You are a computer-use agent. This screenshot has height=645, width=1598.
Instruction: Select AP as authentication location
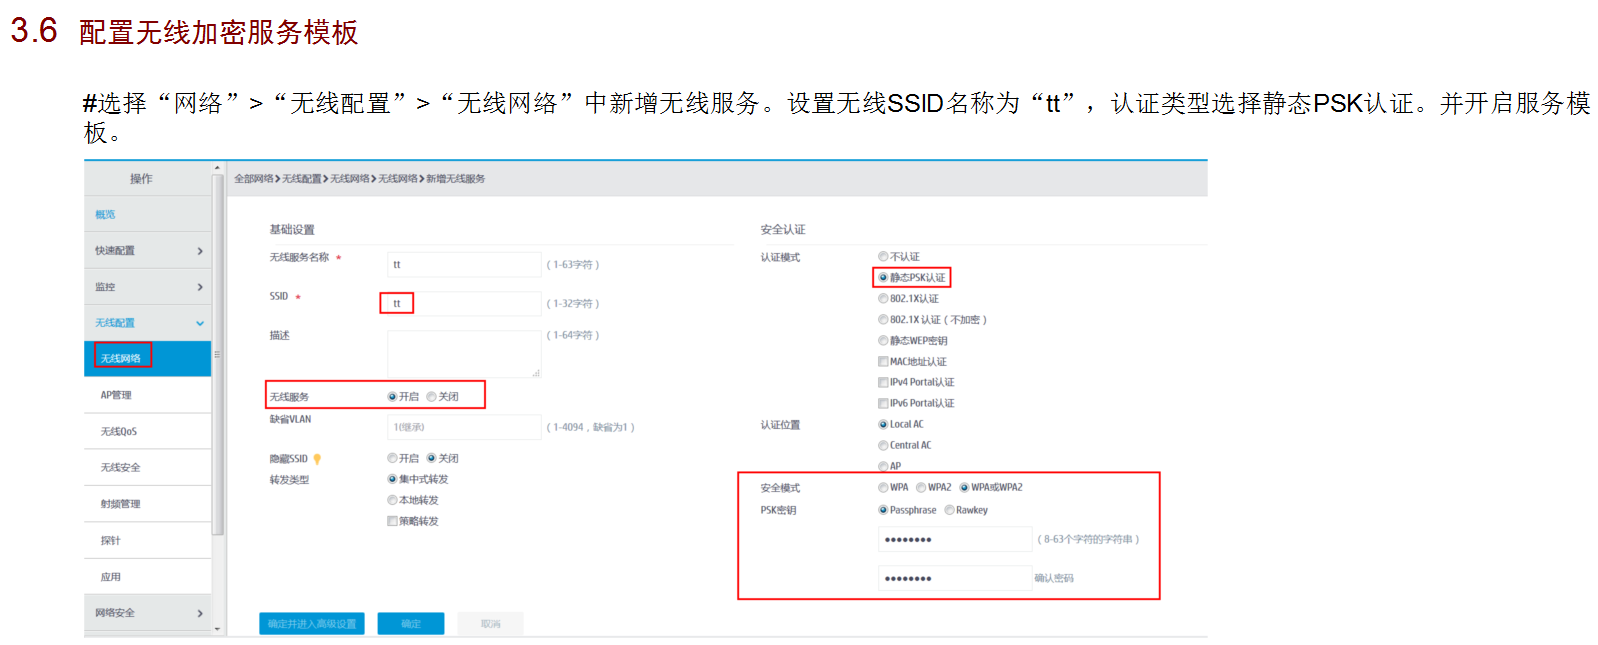(883, 466)
